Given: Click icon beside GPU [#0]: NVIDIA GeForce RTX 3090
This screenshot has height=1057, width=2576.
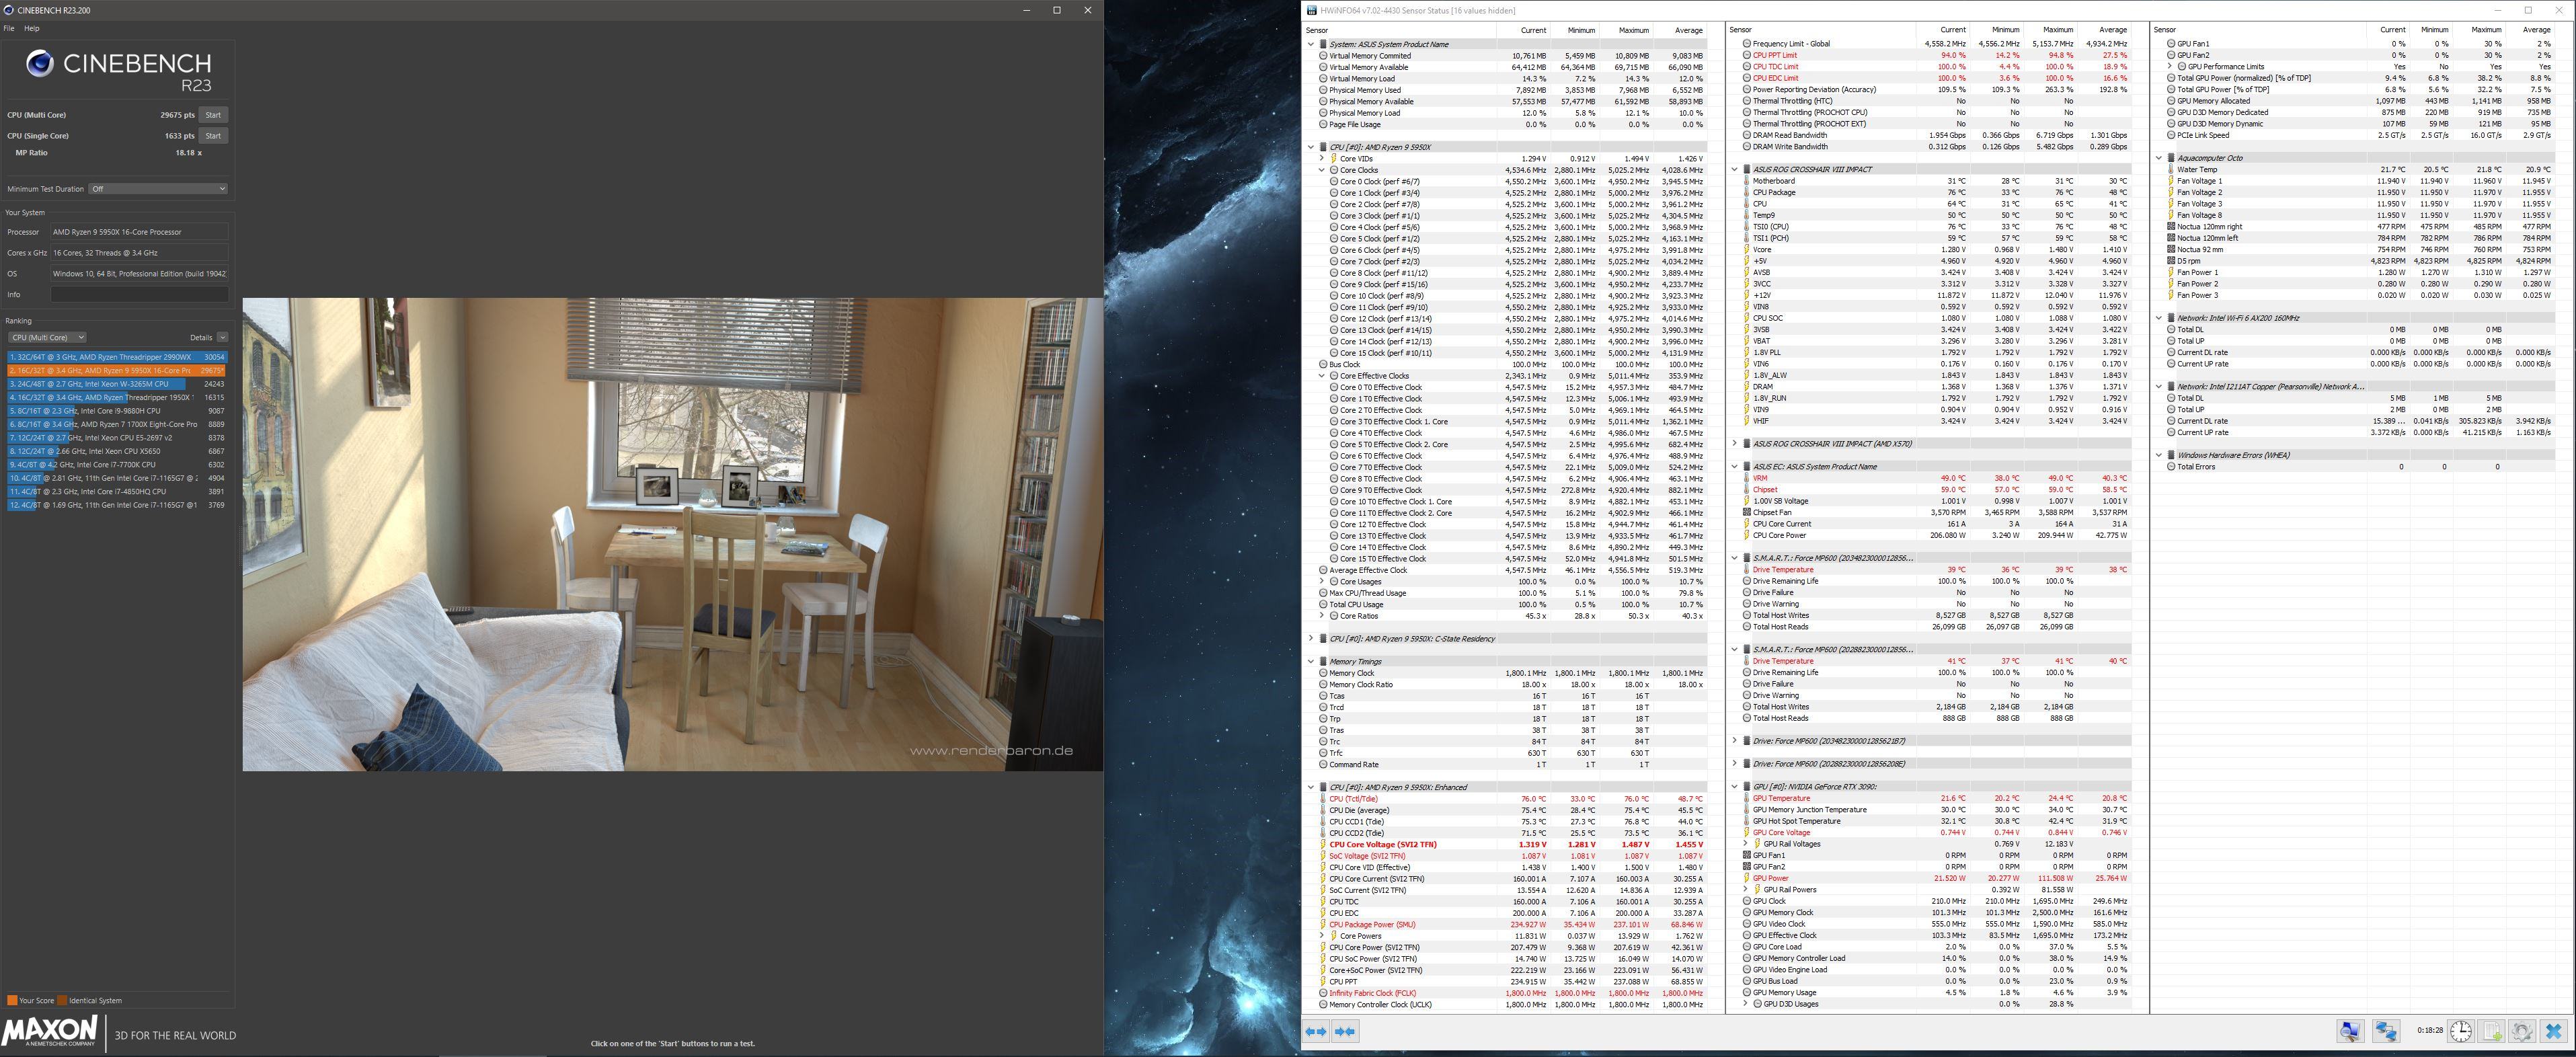Looking at the screenshot, I should tap(1746, 786).
